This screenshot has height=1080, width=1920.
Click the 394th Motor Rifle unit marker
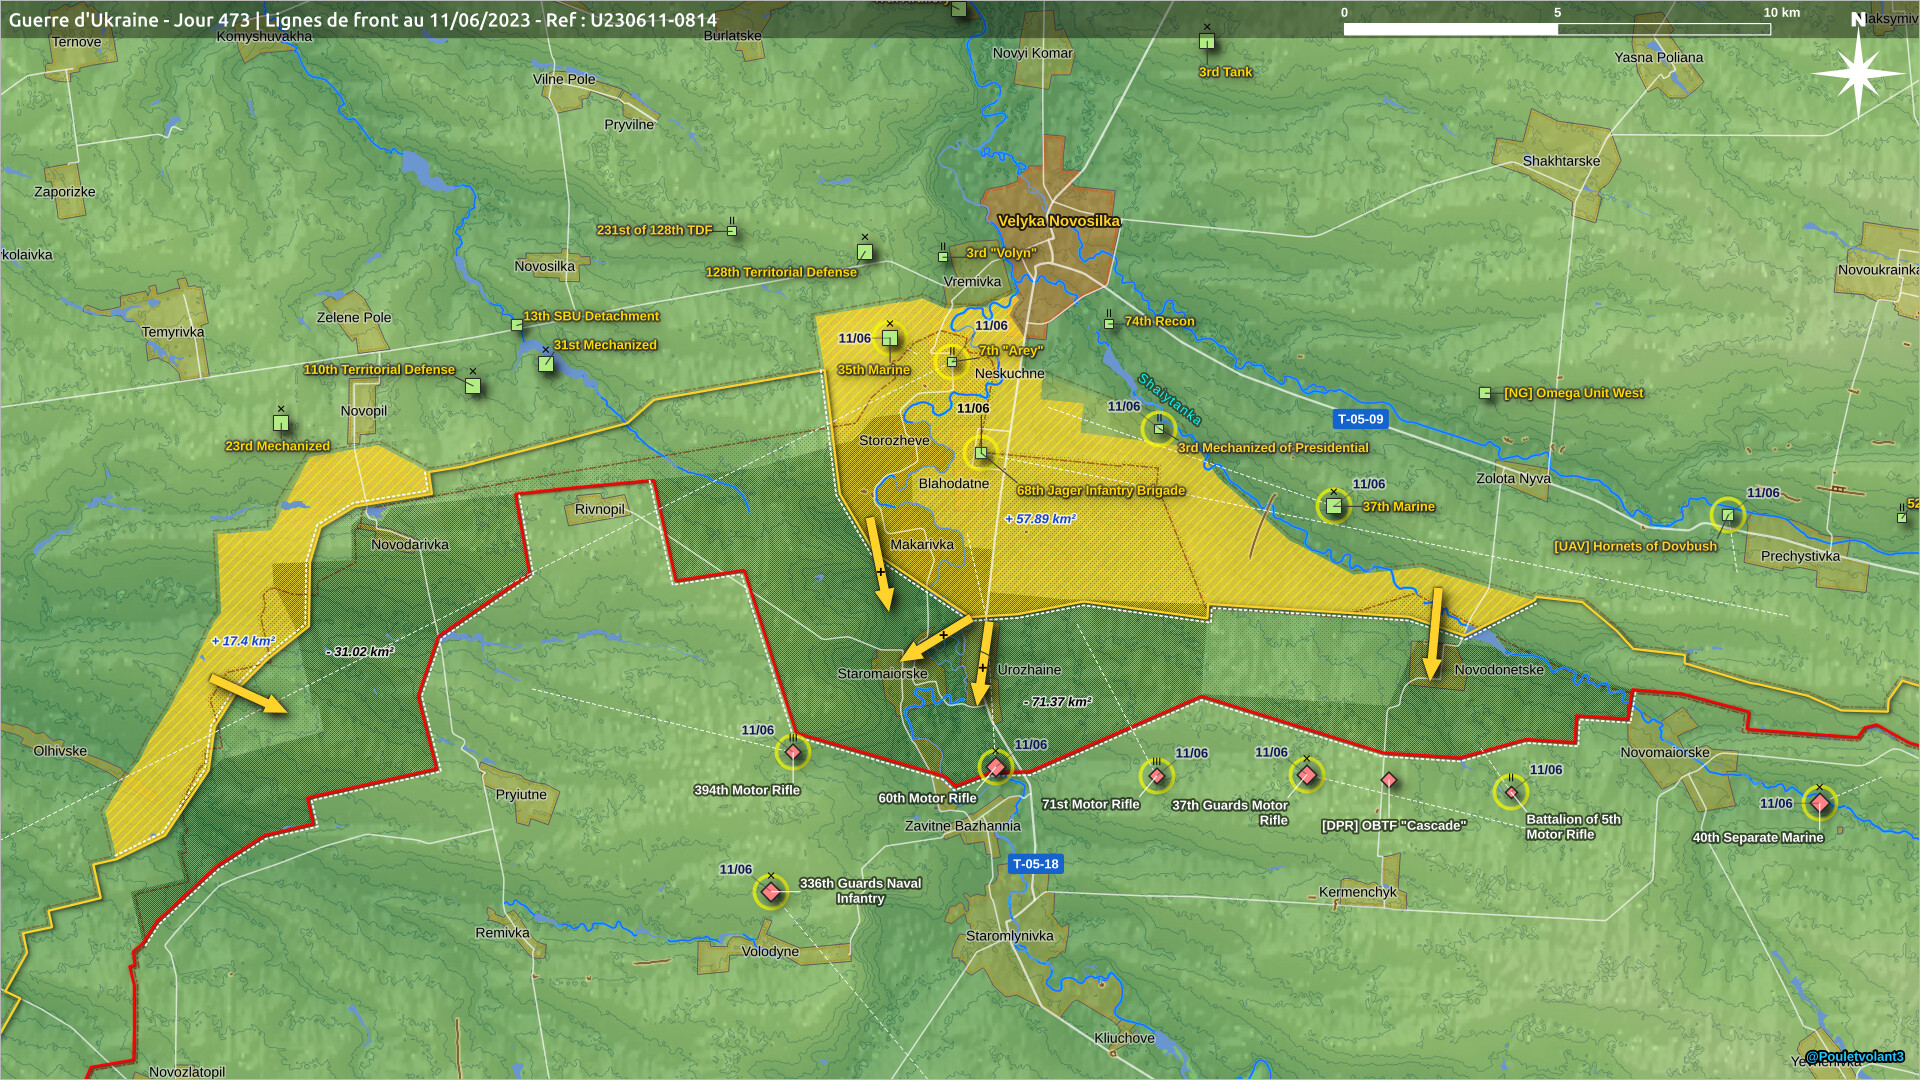[793, 751]
